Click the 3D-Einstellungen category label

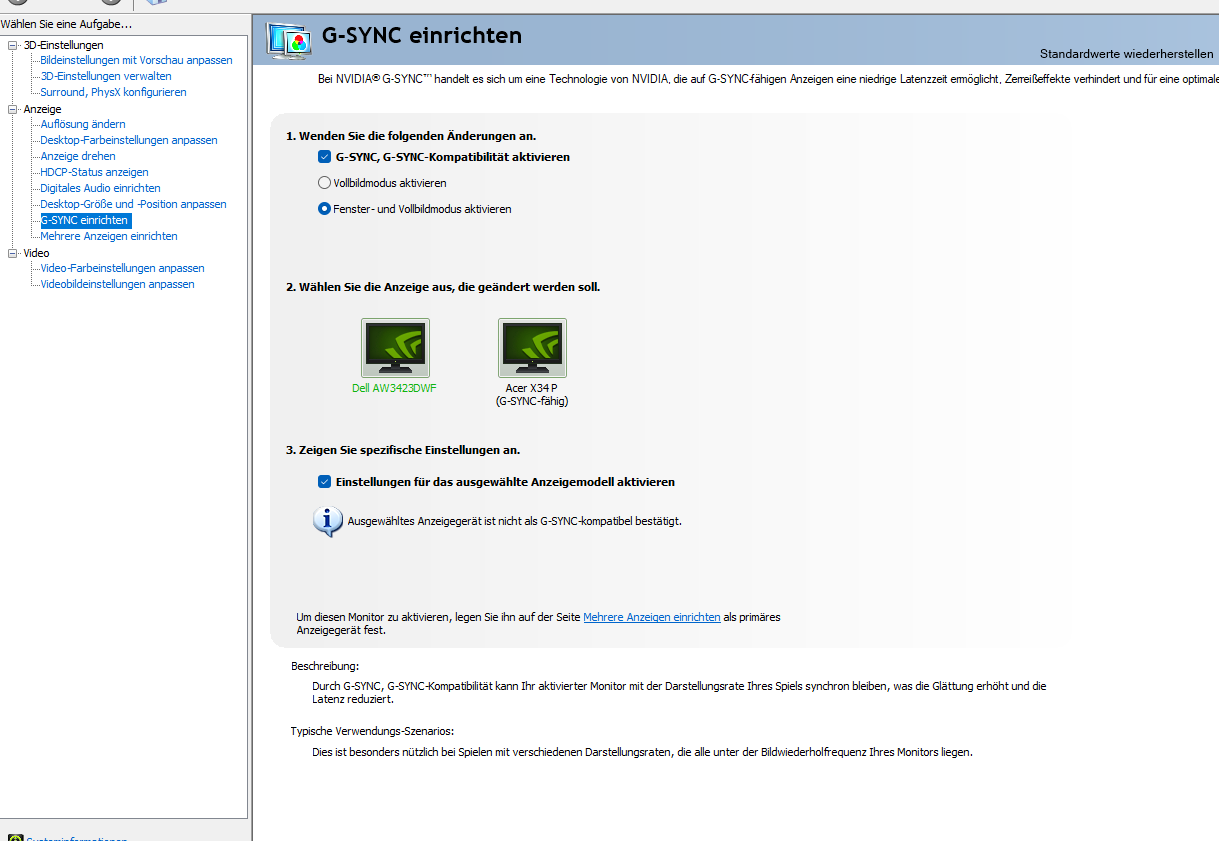coord(63,45)
